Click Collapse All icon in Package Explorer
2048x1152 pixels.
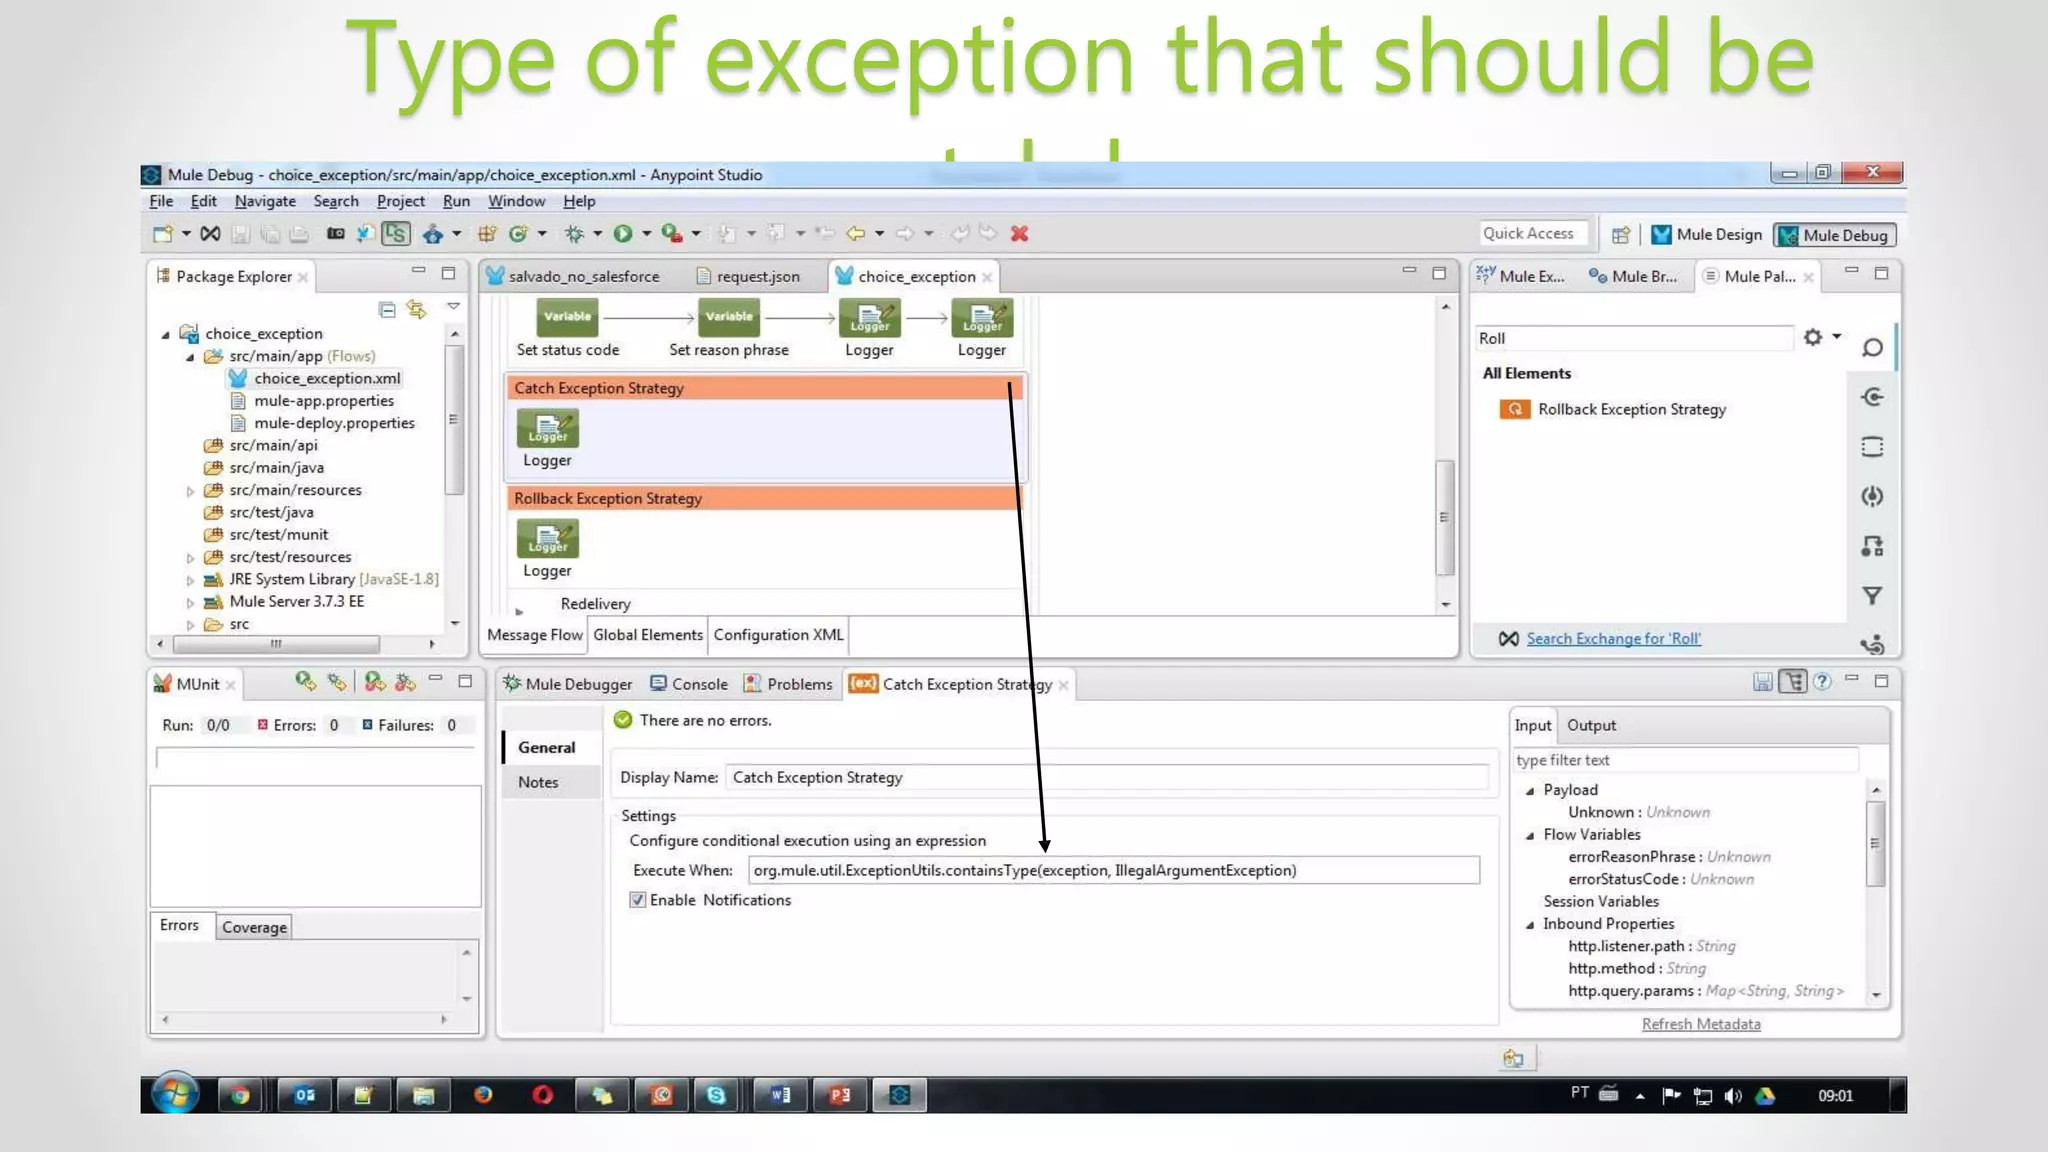(387, 309)
